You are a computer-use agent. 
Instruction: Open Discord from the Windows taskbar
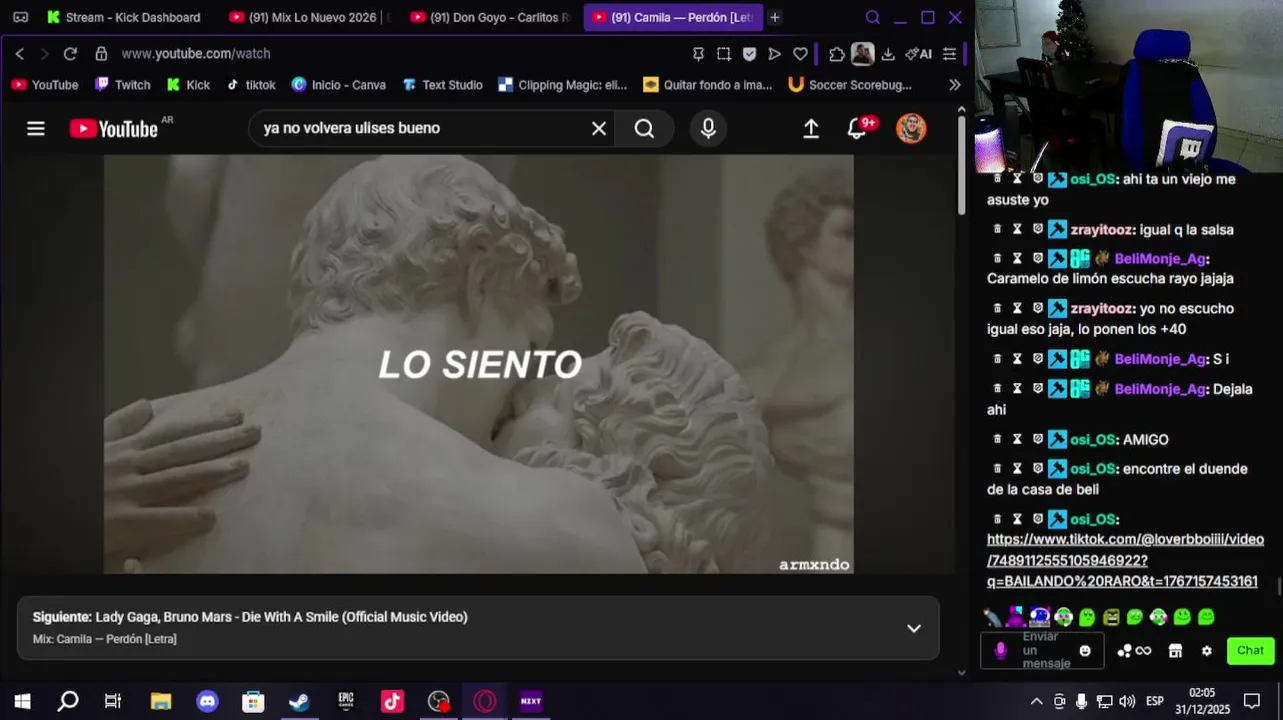tap(207, 701)
